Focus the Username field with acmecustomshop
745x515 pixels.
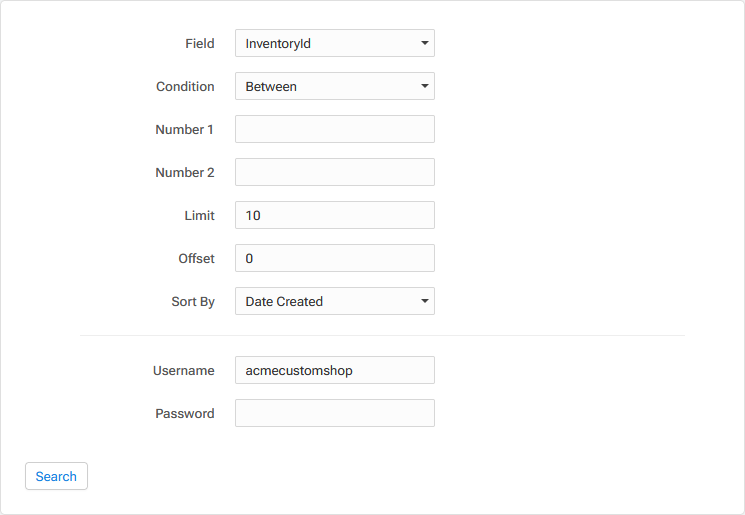coord(334,370)
